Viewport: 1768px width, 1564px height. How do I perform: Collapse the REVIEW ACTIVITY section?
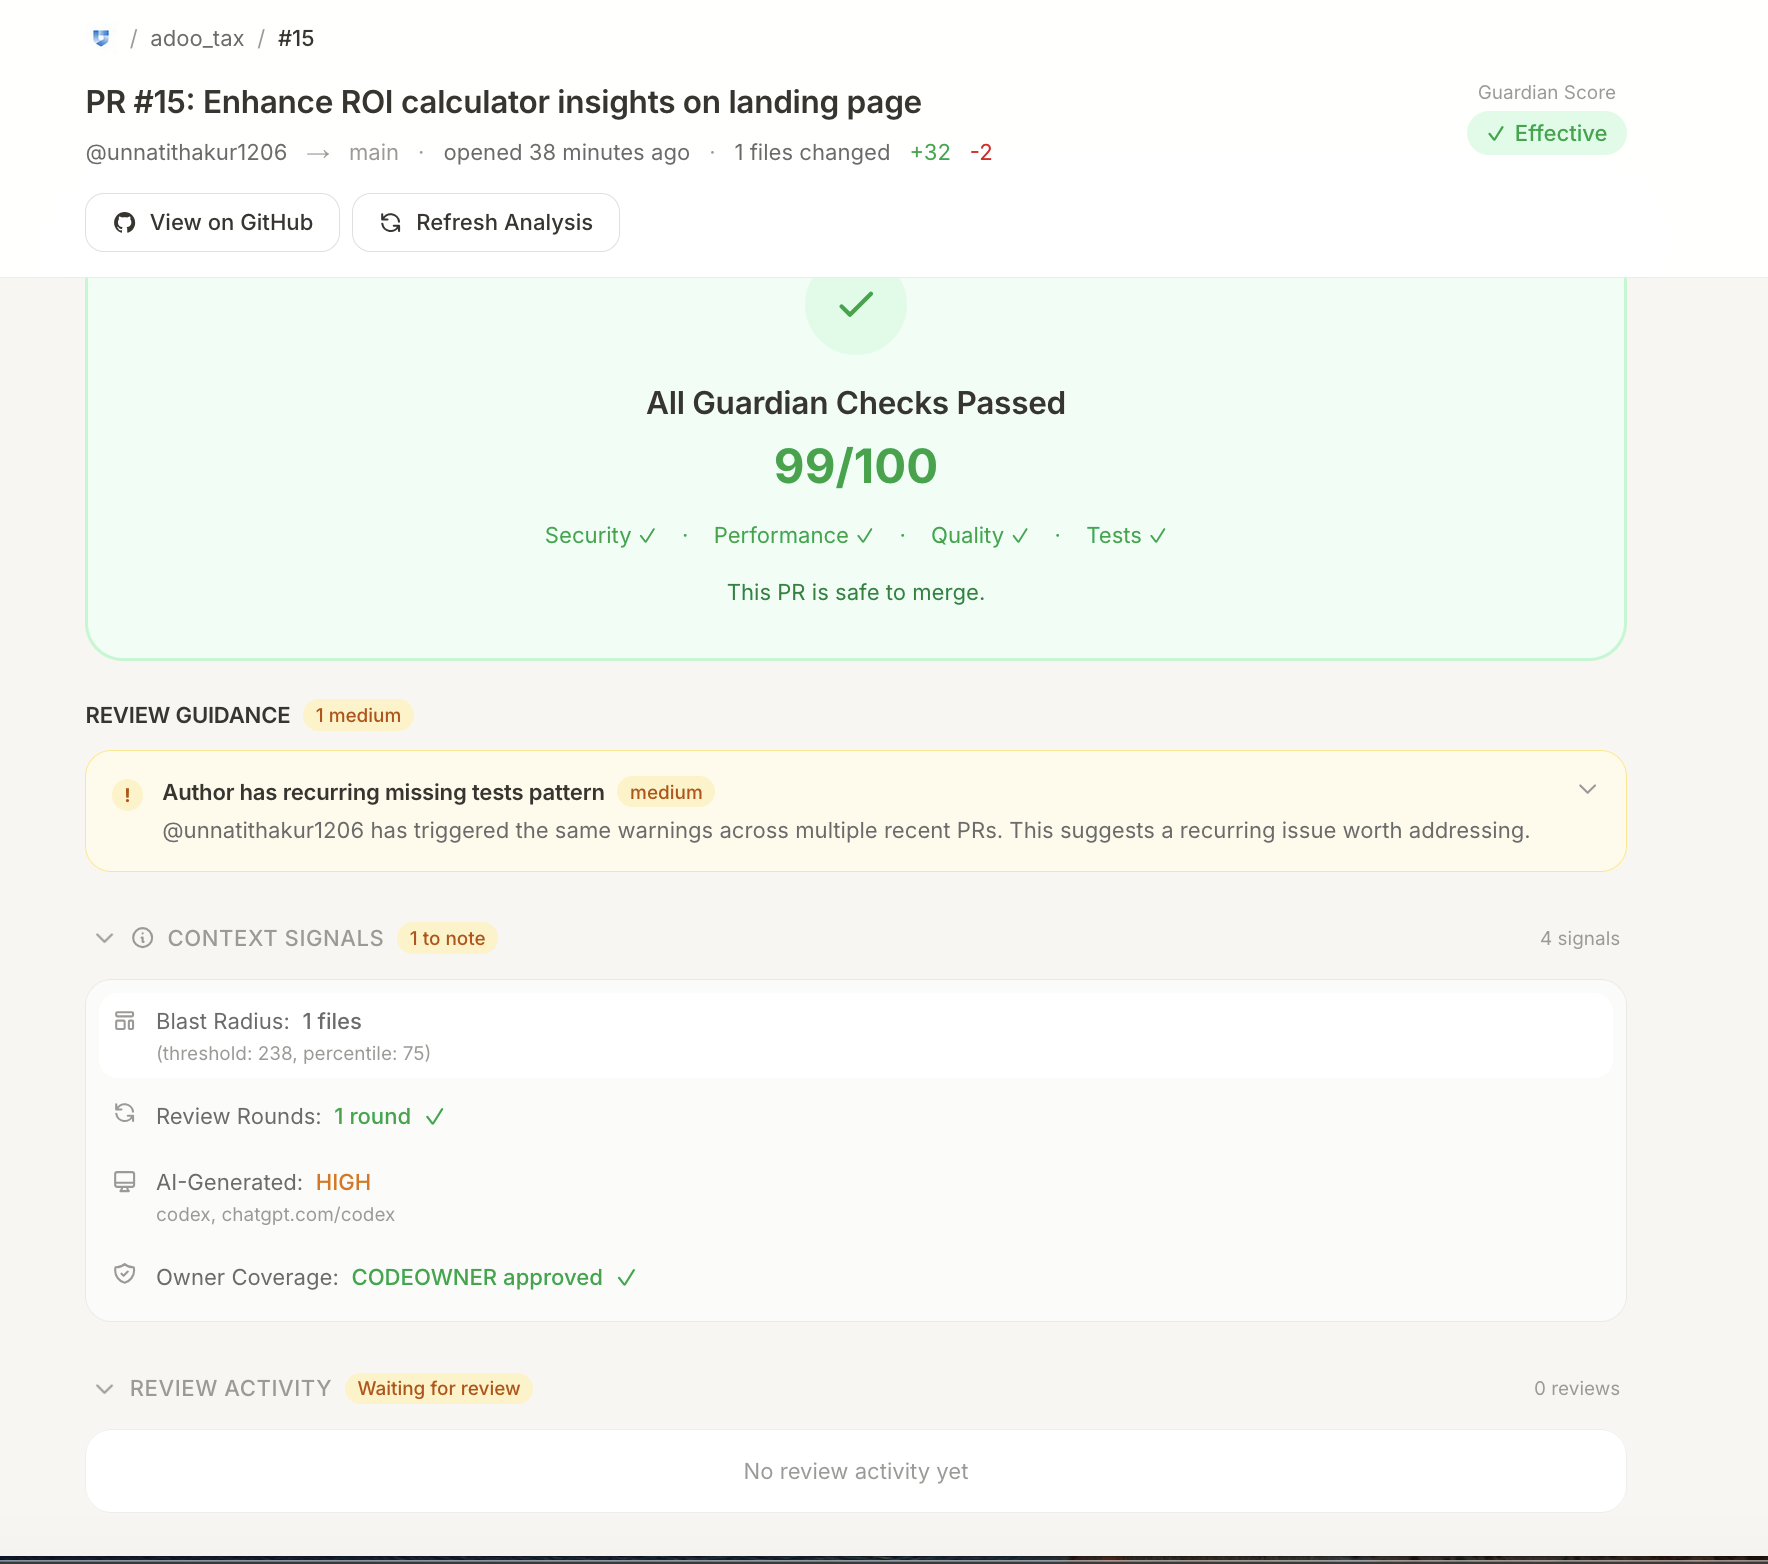coord(104,1388)
